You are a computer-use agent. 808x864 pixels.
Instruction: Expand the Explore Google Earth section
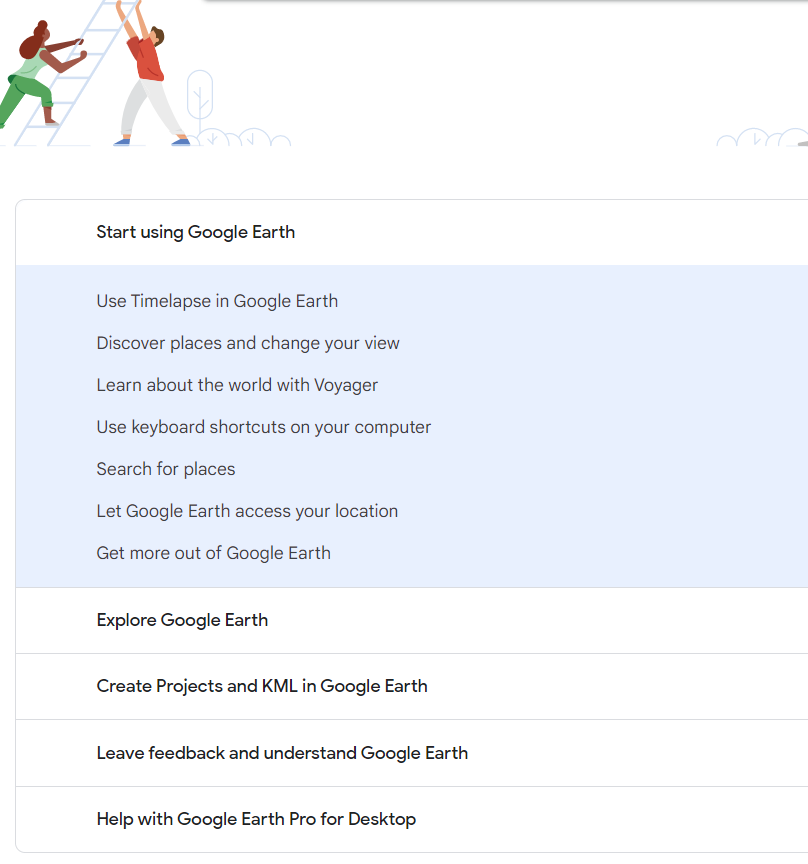[412, 620]
